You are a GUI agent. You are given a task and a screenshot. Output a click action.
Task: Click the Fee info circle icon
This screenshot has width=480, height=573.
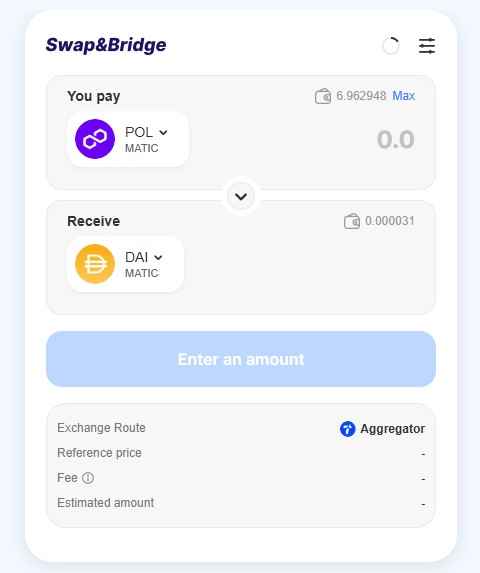(88, 478)
